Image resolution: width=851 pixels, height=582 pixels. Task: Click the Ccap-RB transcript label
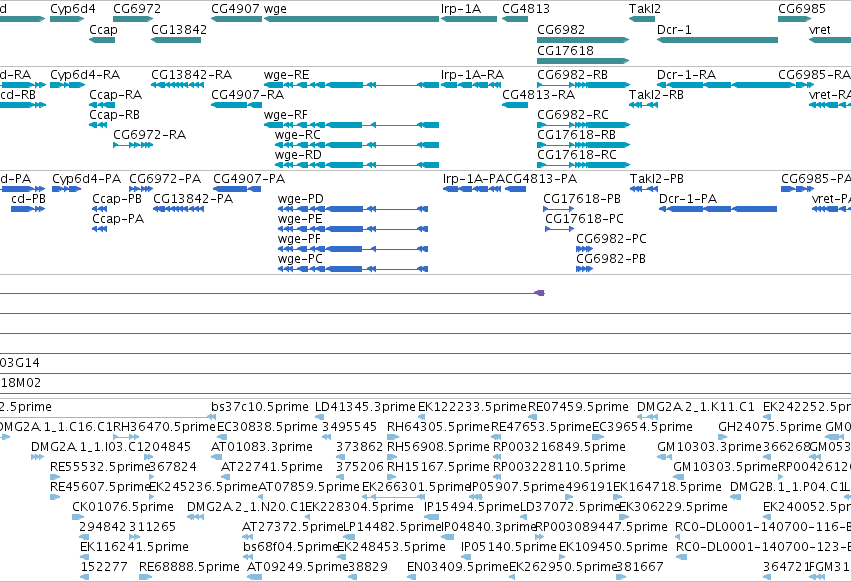pos(115,115)
